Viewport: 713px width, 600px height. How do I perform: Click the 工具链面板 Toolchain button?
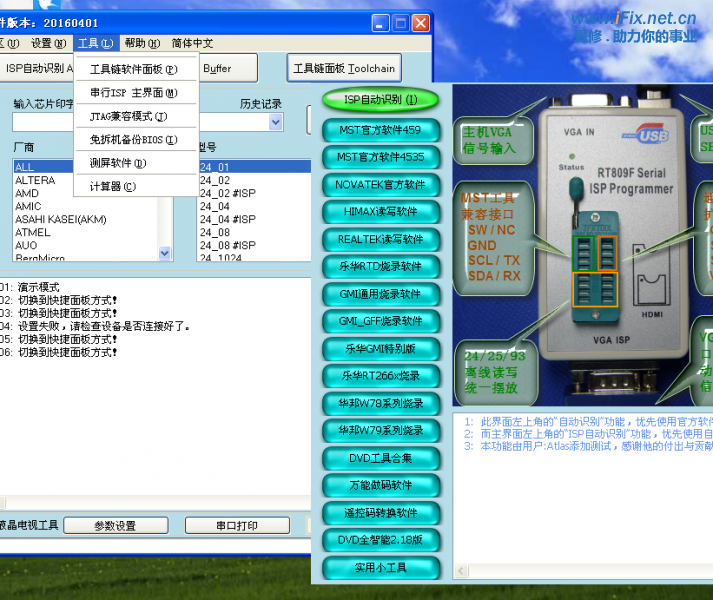[x=344, y=68]
